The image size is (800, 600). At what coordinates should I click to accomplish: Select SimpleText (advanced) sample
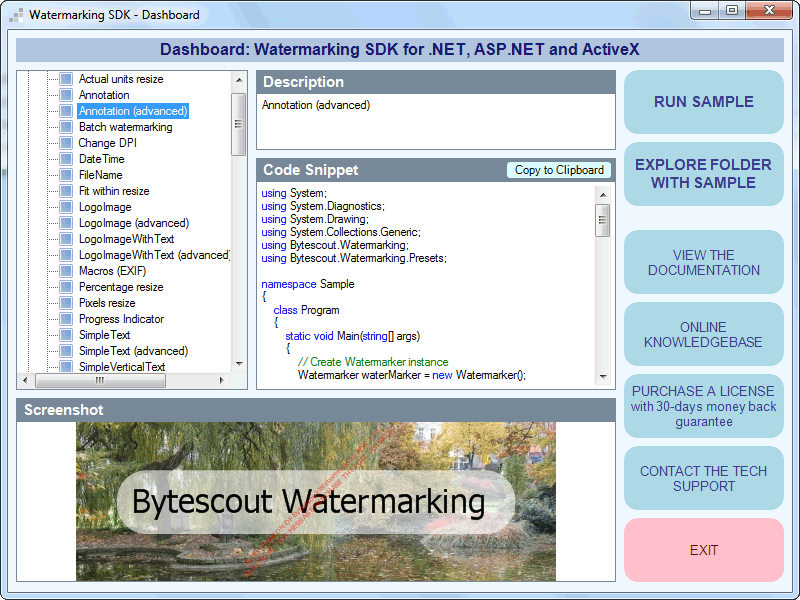(x=134, y=351)
